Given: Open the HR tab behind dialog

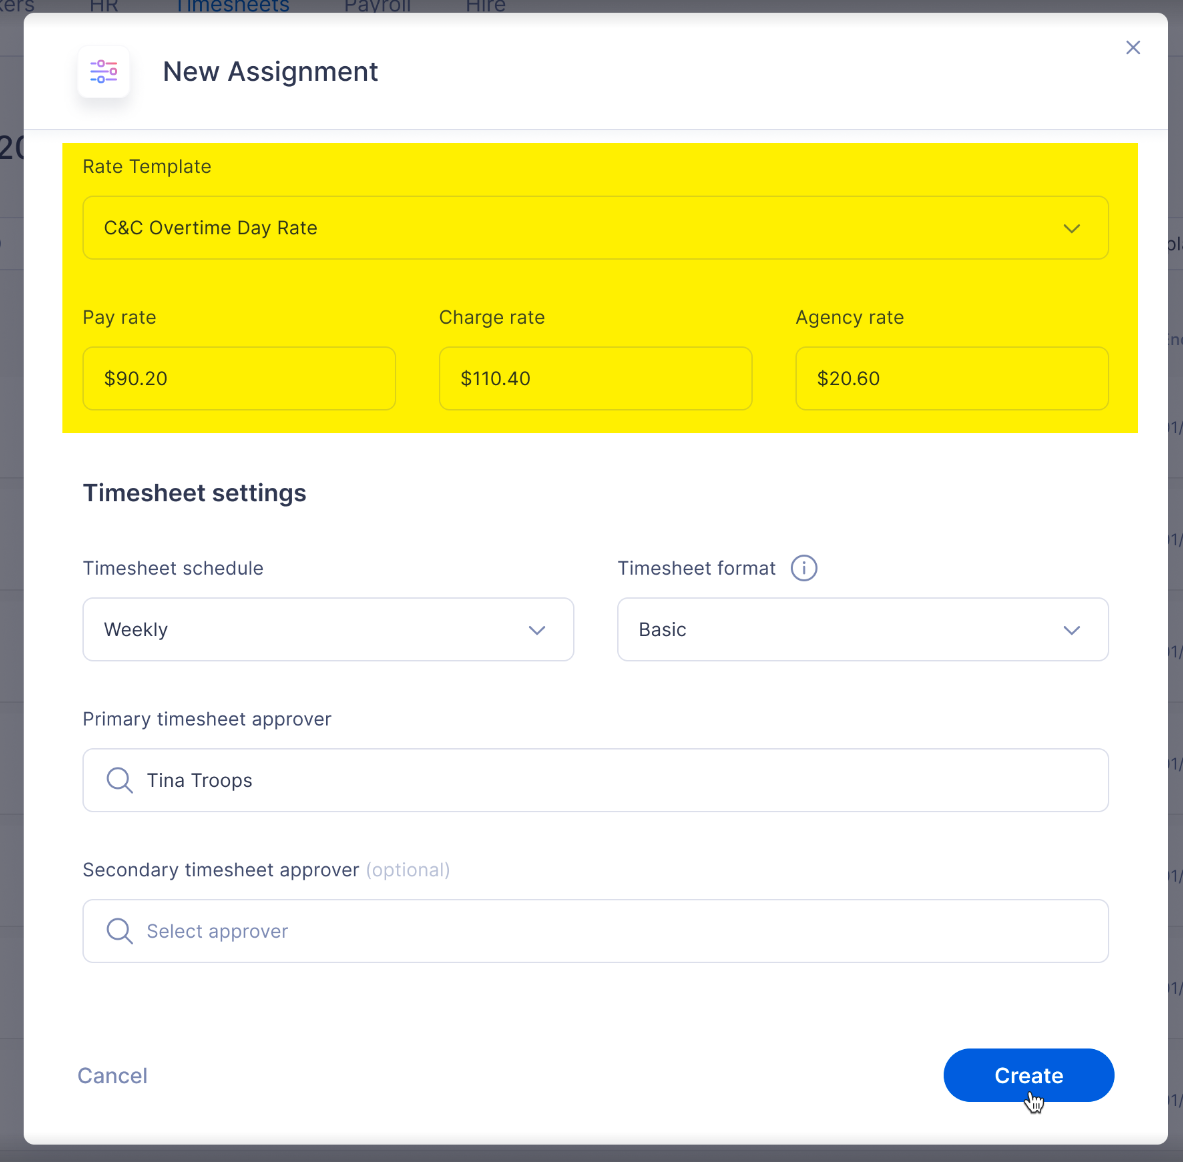Looking at the screenshot, I should (104, 6).
